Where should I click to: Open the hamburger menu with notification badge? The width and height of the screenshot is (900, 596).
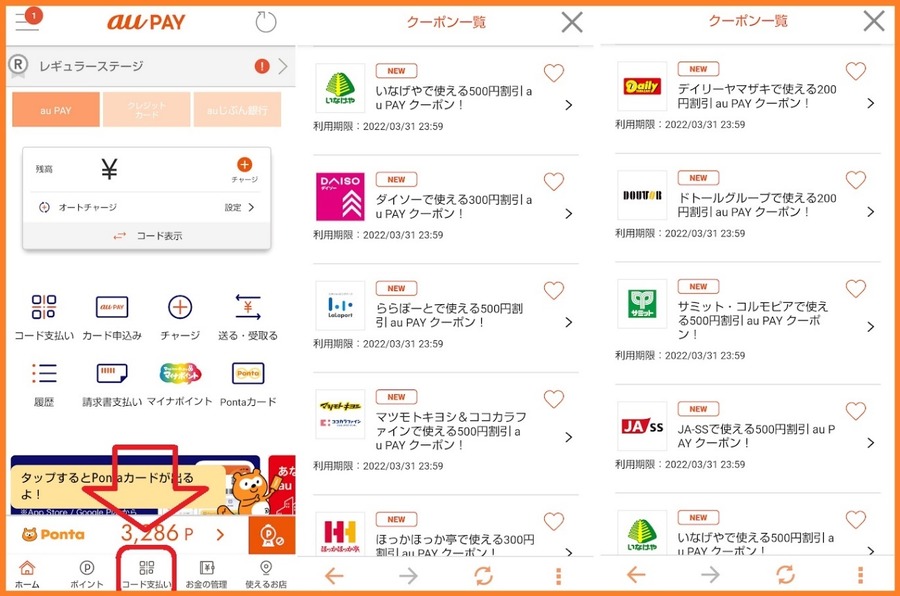pyautogui.click(x=28, y=20)
